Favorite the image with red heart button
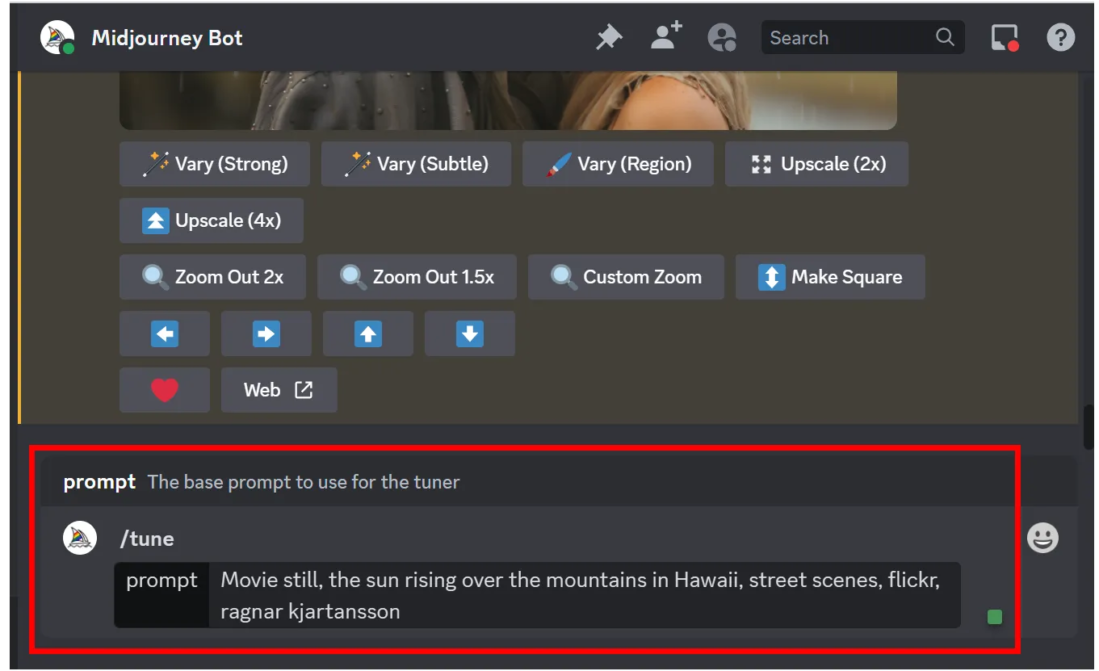 point(164,390)
